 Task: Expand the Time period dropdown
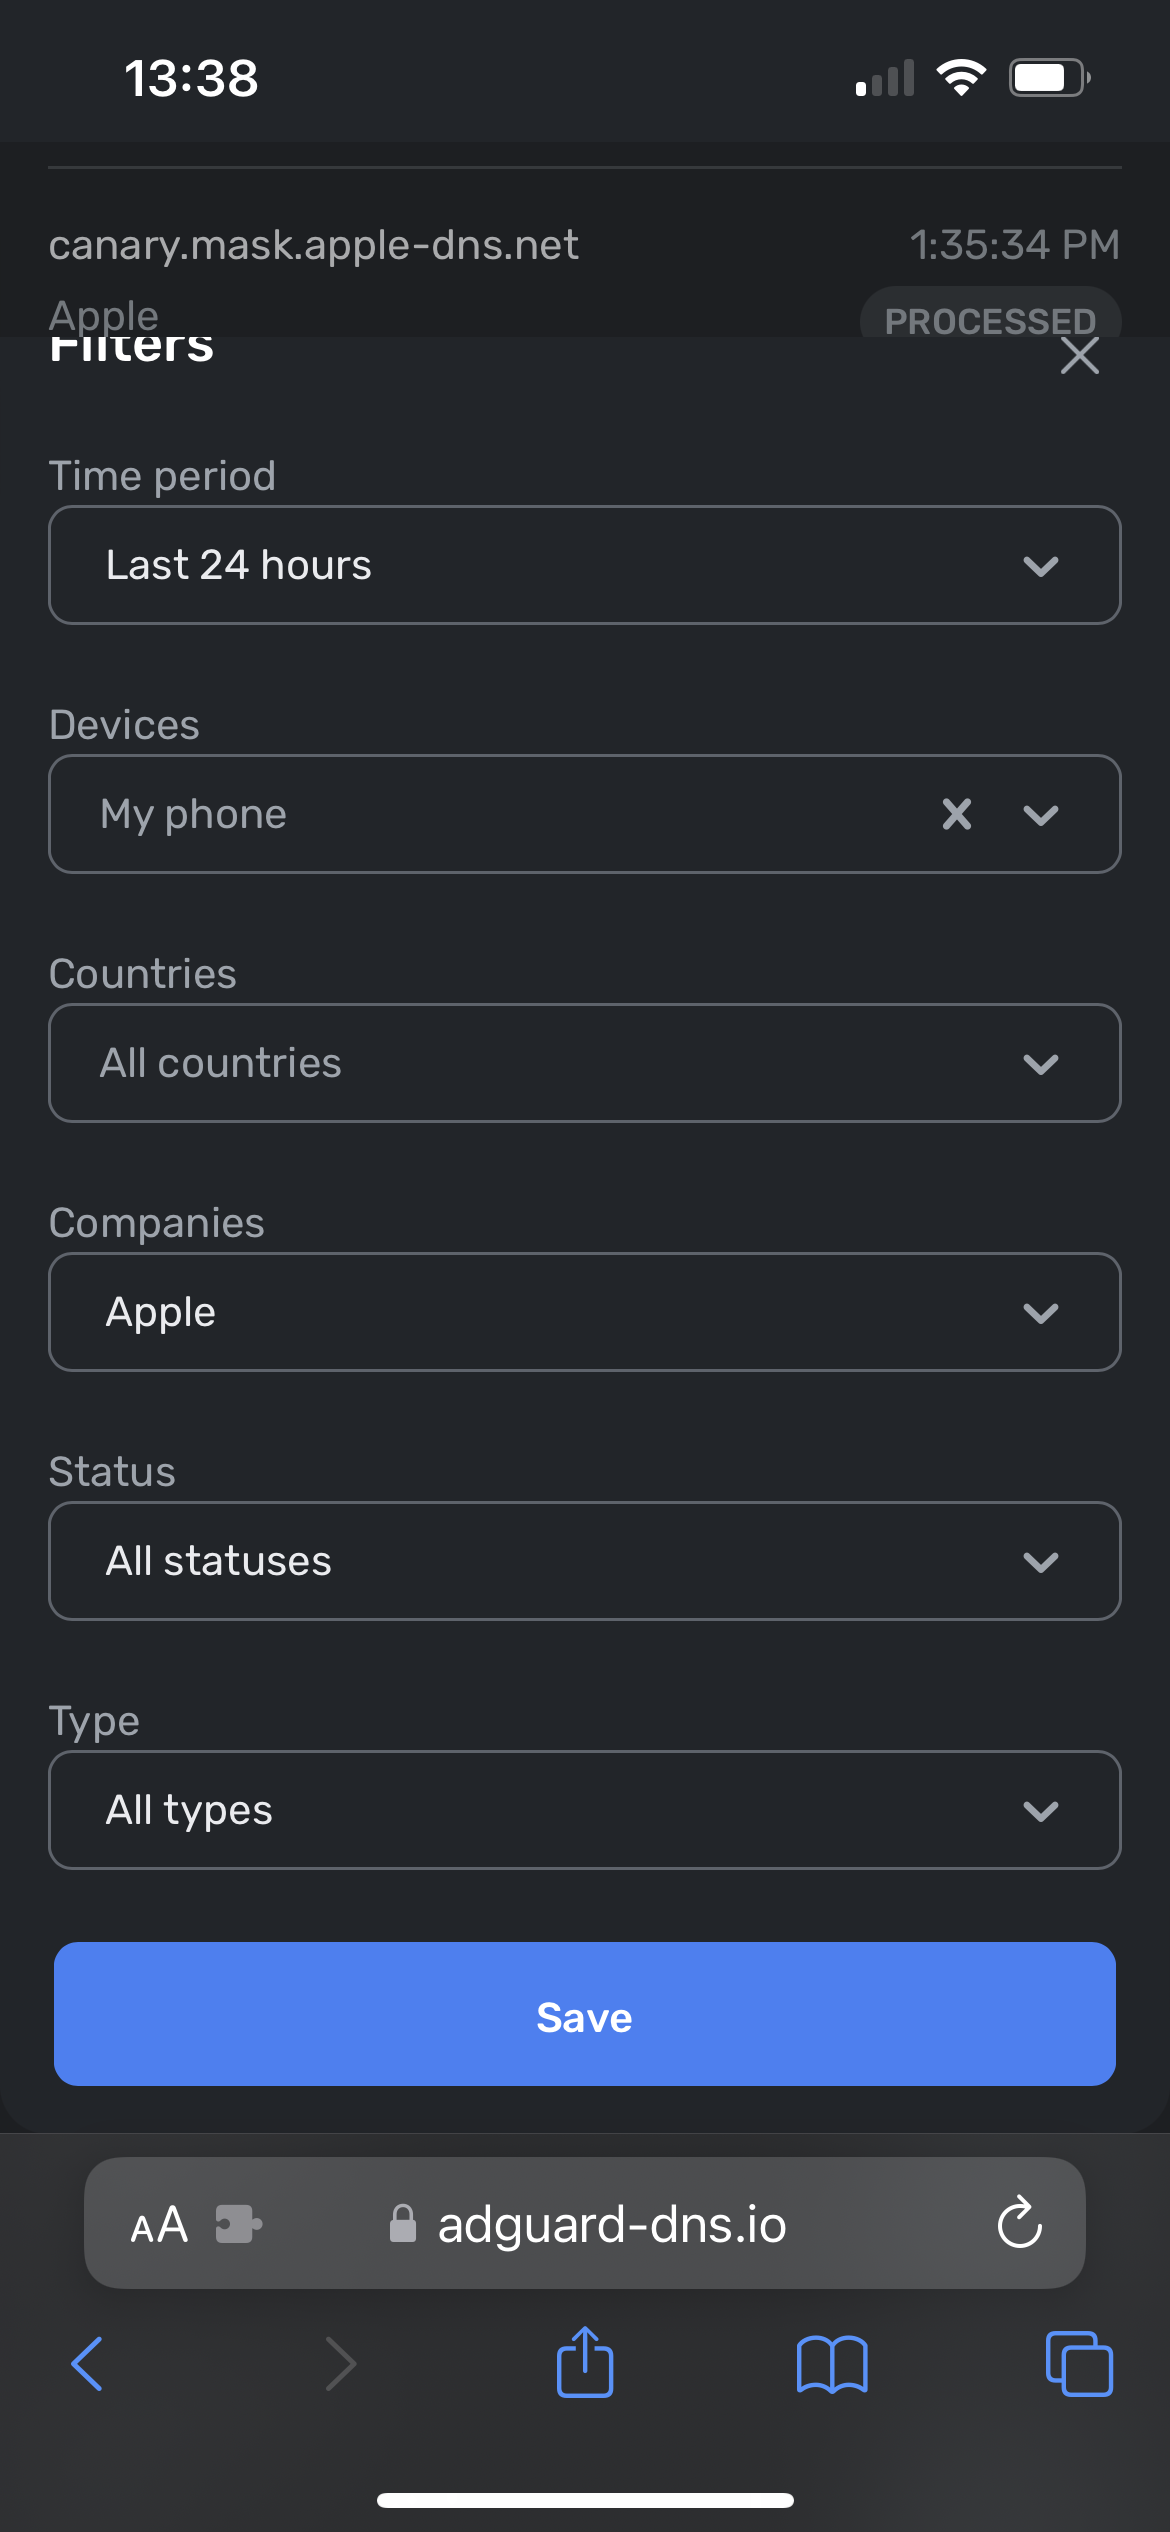click(x=585, y=565)
